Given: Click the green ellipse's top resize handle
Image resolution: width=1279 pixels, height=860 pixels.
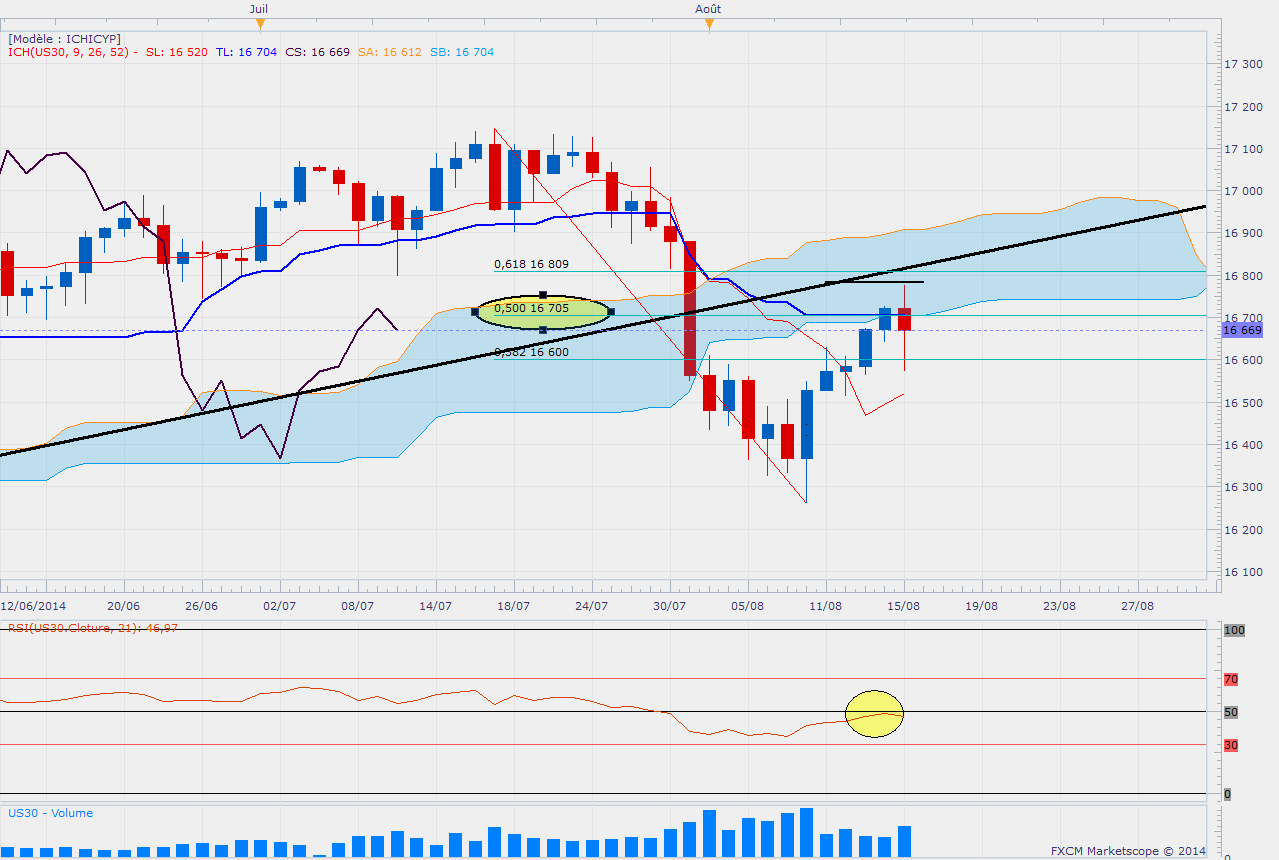Looking at the screenshot, I should click(x=543, y=294).
